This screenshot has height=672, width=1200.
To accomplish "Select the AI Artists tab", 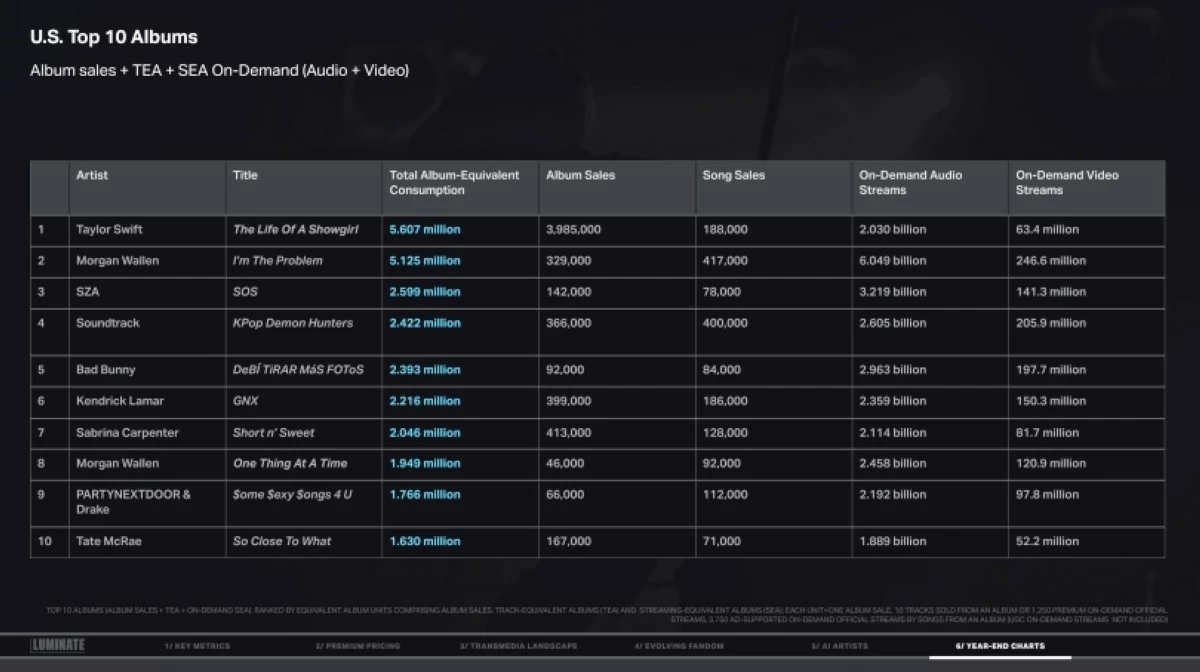I will (x=840, y=646).
